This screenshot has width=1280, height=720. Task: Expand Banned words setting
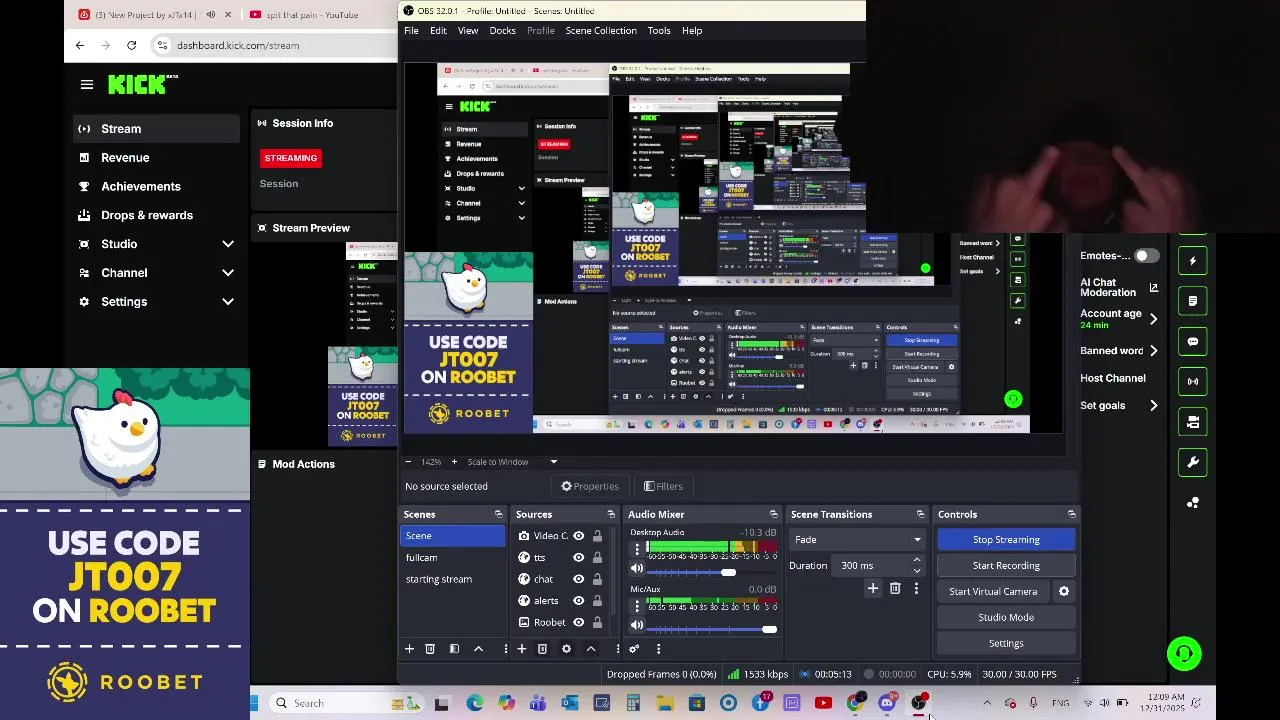1153,351
